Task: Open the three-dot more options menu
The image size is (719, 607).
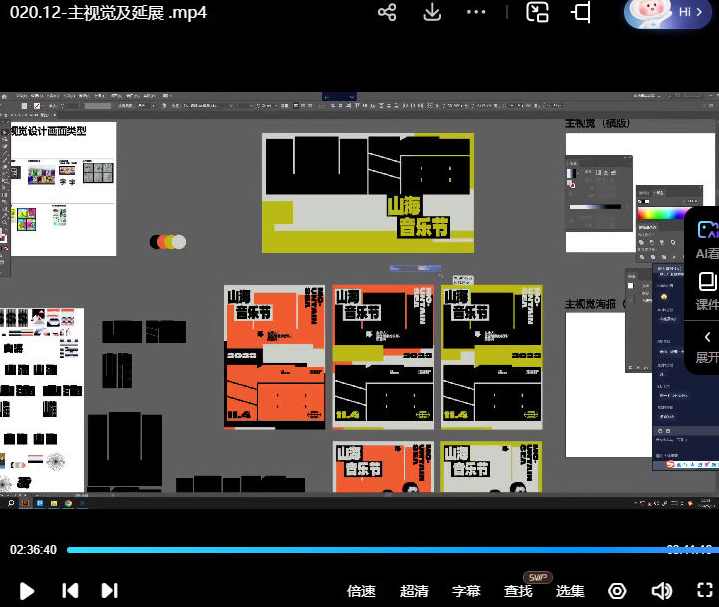Action: click(477, 12)
